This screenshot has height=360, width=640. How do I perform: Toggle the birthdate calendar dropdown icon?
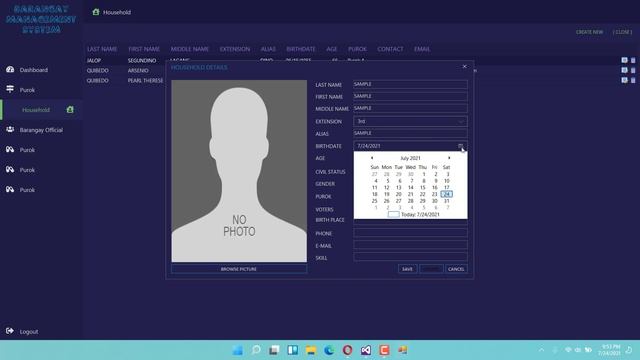(x=460, y=146)
